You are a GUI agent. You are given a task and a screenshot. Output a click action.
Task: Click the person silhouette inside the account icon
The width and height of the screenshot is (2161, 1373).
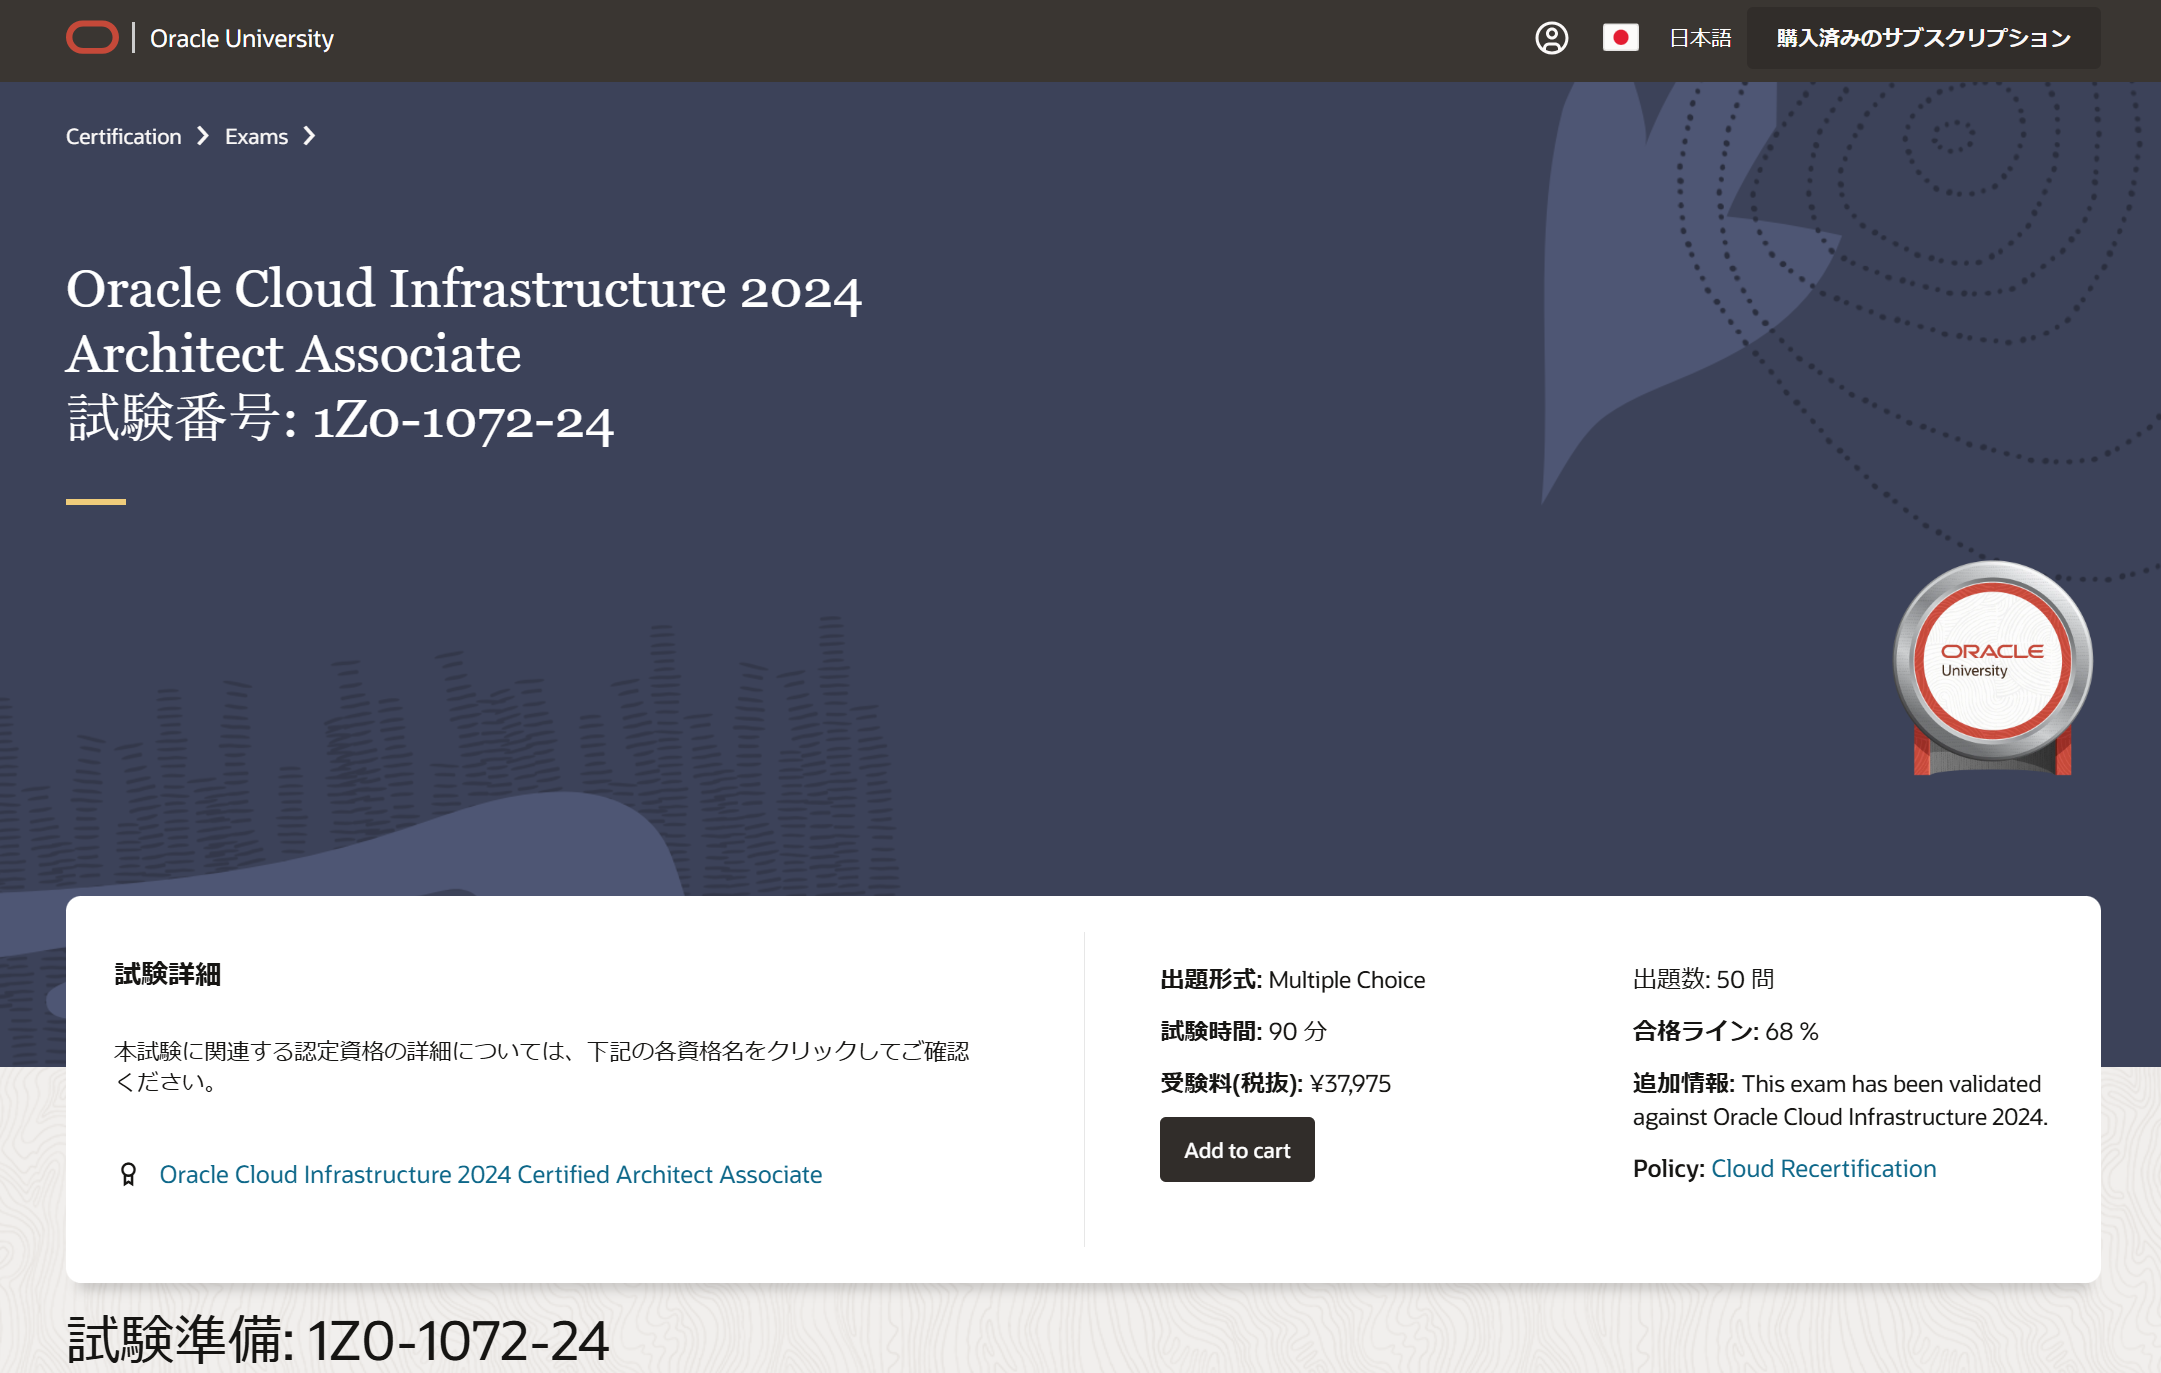tap(1551, 38)
